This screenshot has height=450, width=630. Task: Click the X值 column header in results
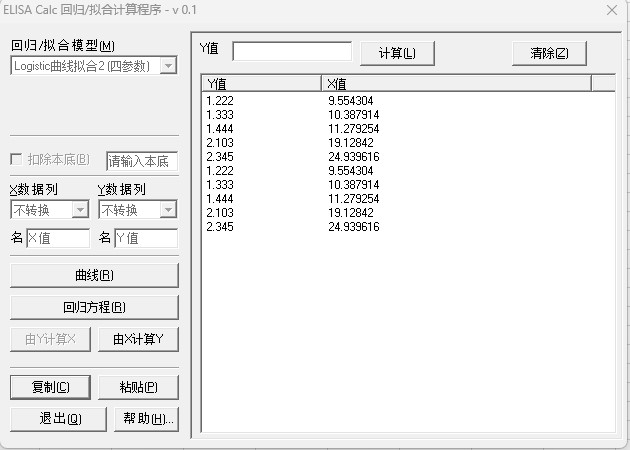click(x=455, y=83)
